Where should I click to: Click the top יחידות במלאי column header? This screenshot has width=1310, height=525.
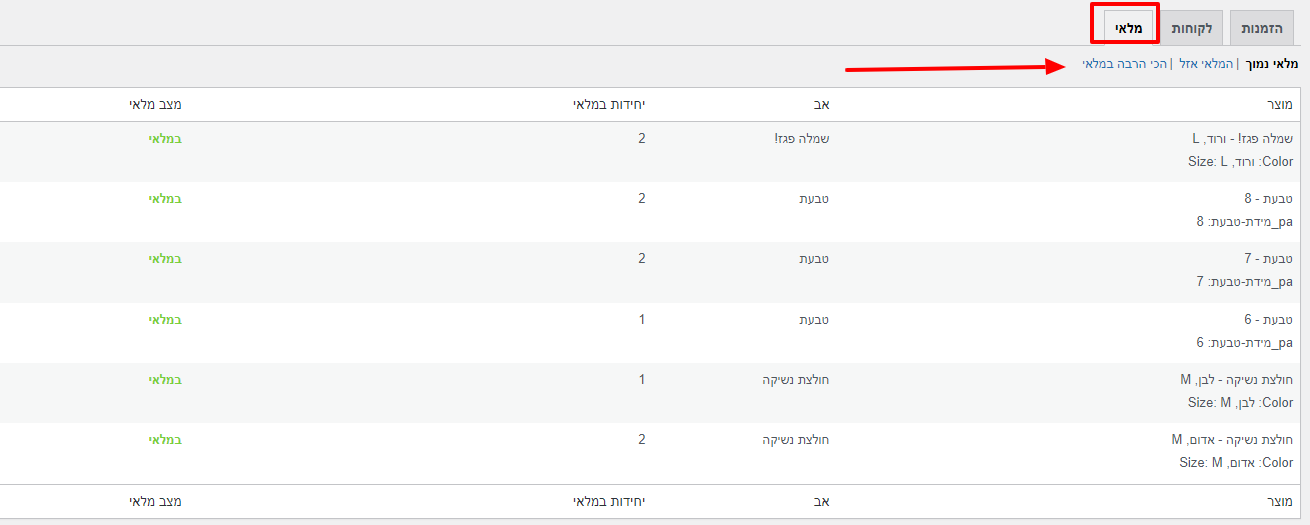pos(609,105)
